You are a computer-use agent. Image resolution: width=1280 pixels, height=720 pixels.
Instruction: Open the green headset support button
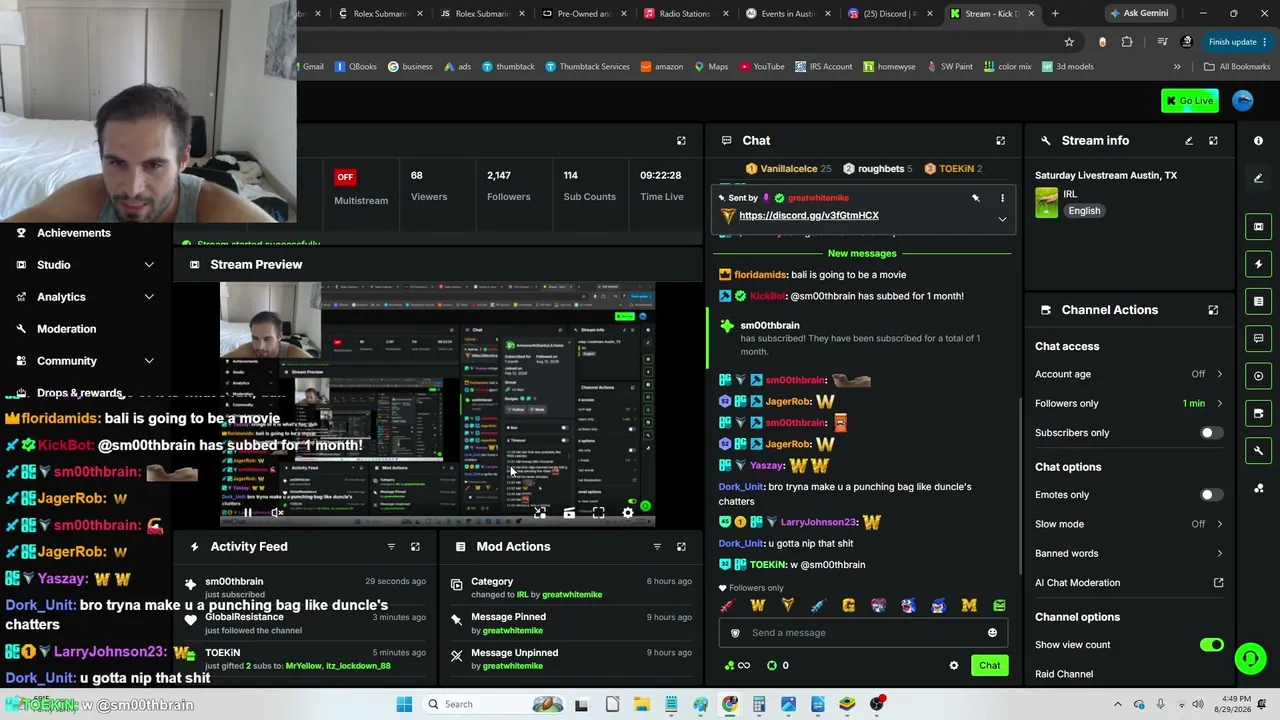tap(1250, 658)
